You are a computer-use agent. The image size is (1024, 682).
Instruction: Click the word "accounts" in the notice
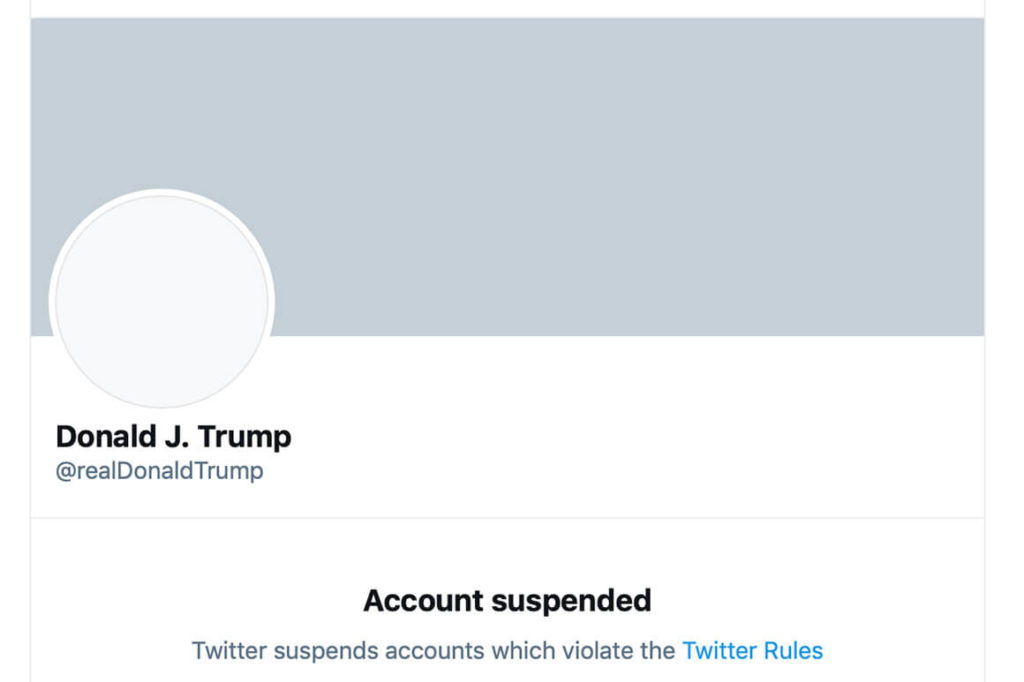click(420, 651)
